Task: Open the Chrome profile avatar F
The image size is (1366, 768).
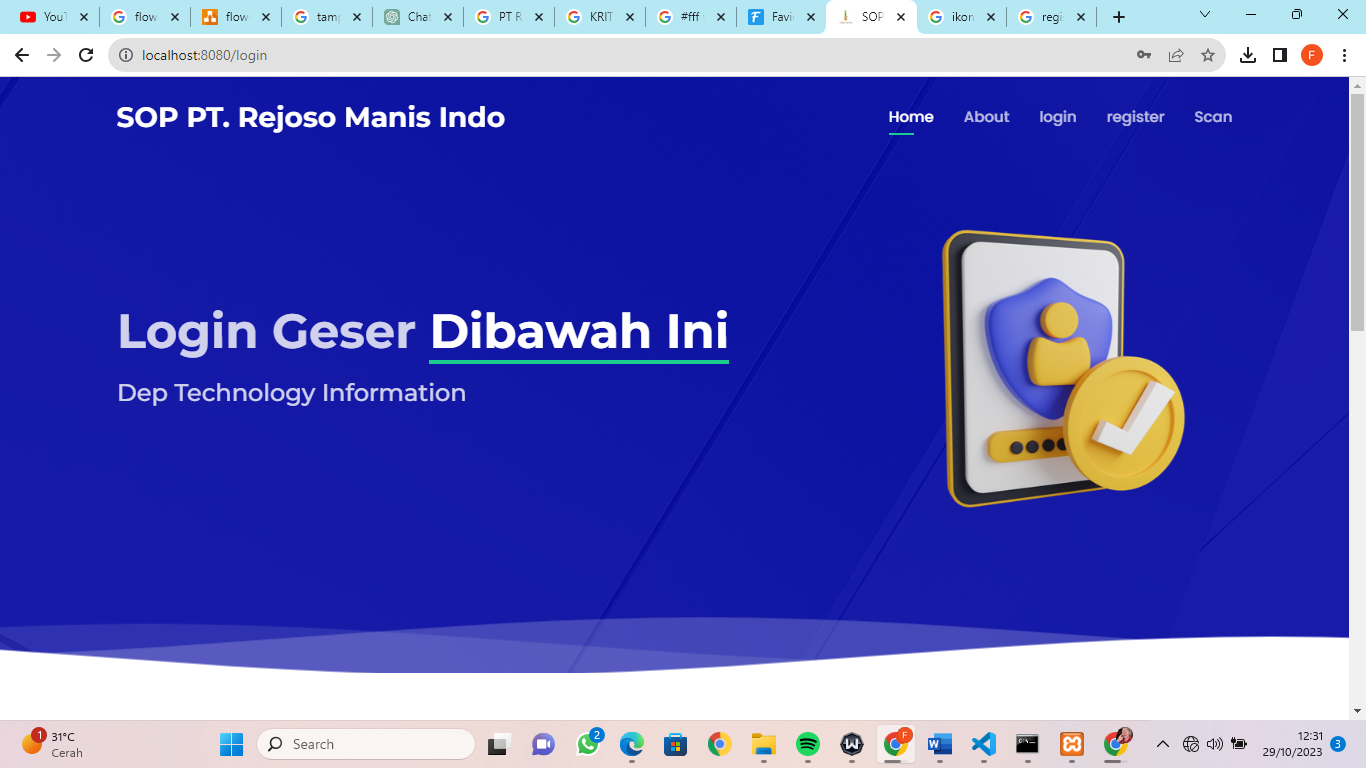Action: 1312,55
